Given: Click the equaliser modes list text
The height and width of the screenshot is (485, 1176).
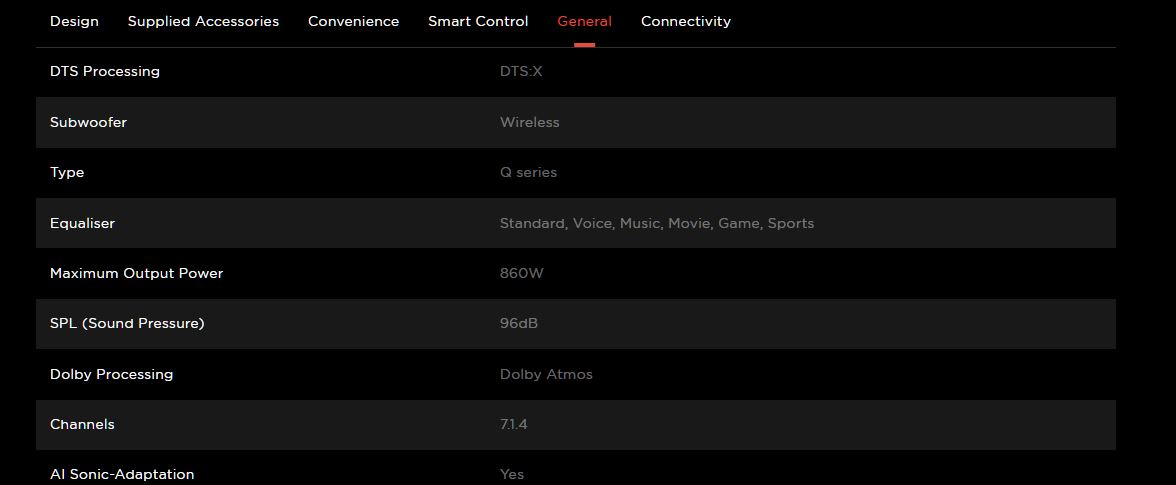Looking at the screenshot, I should pyautogui.click(x=656, y=223).
